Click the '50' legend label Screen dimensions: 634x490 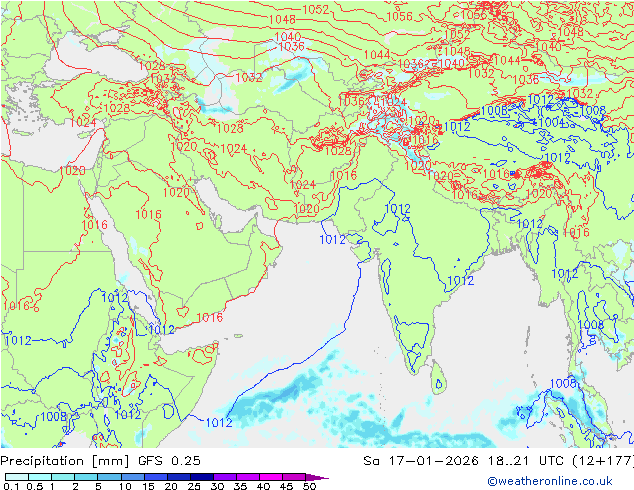[309, 486]
